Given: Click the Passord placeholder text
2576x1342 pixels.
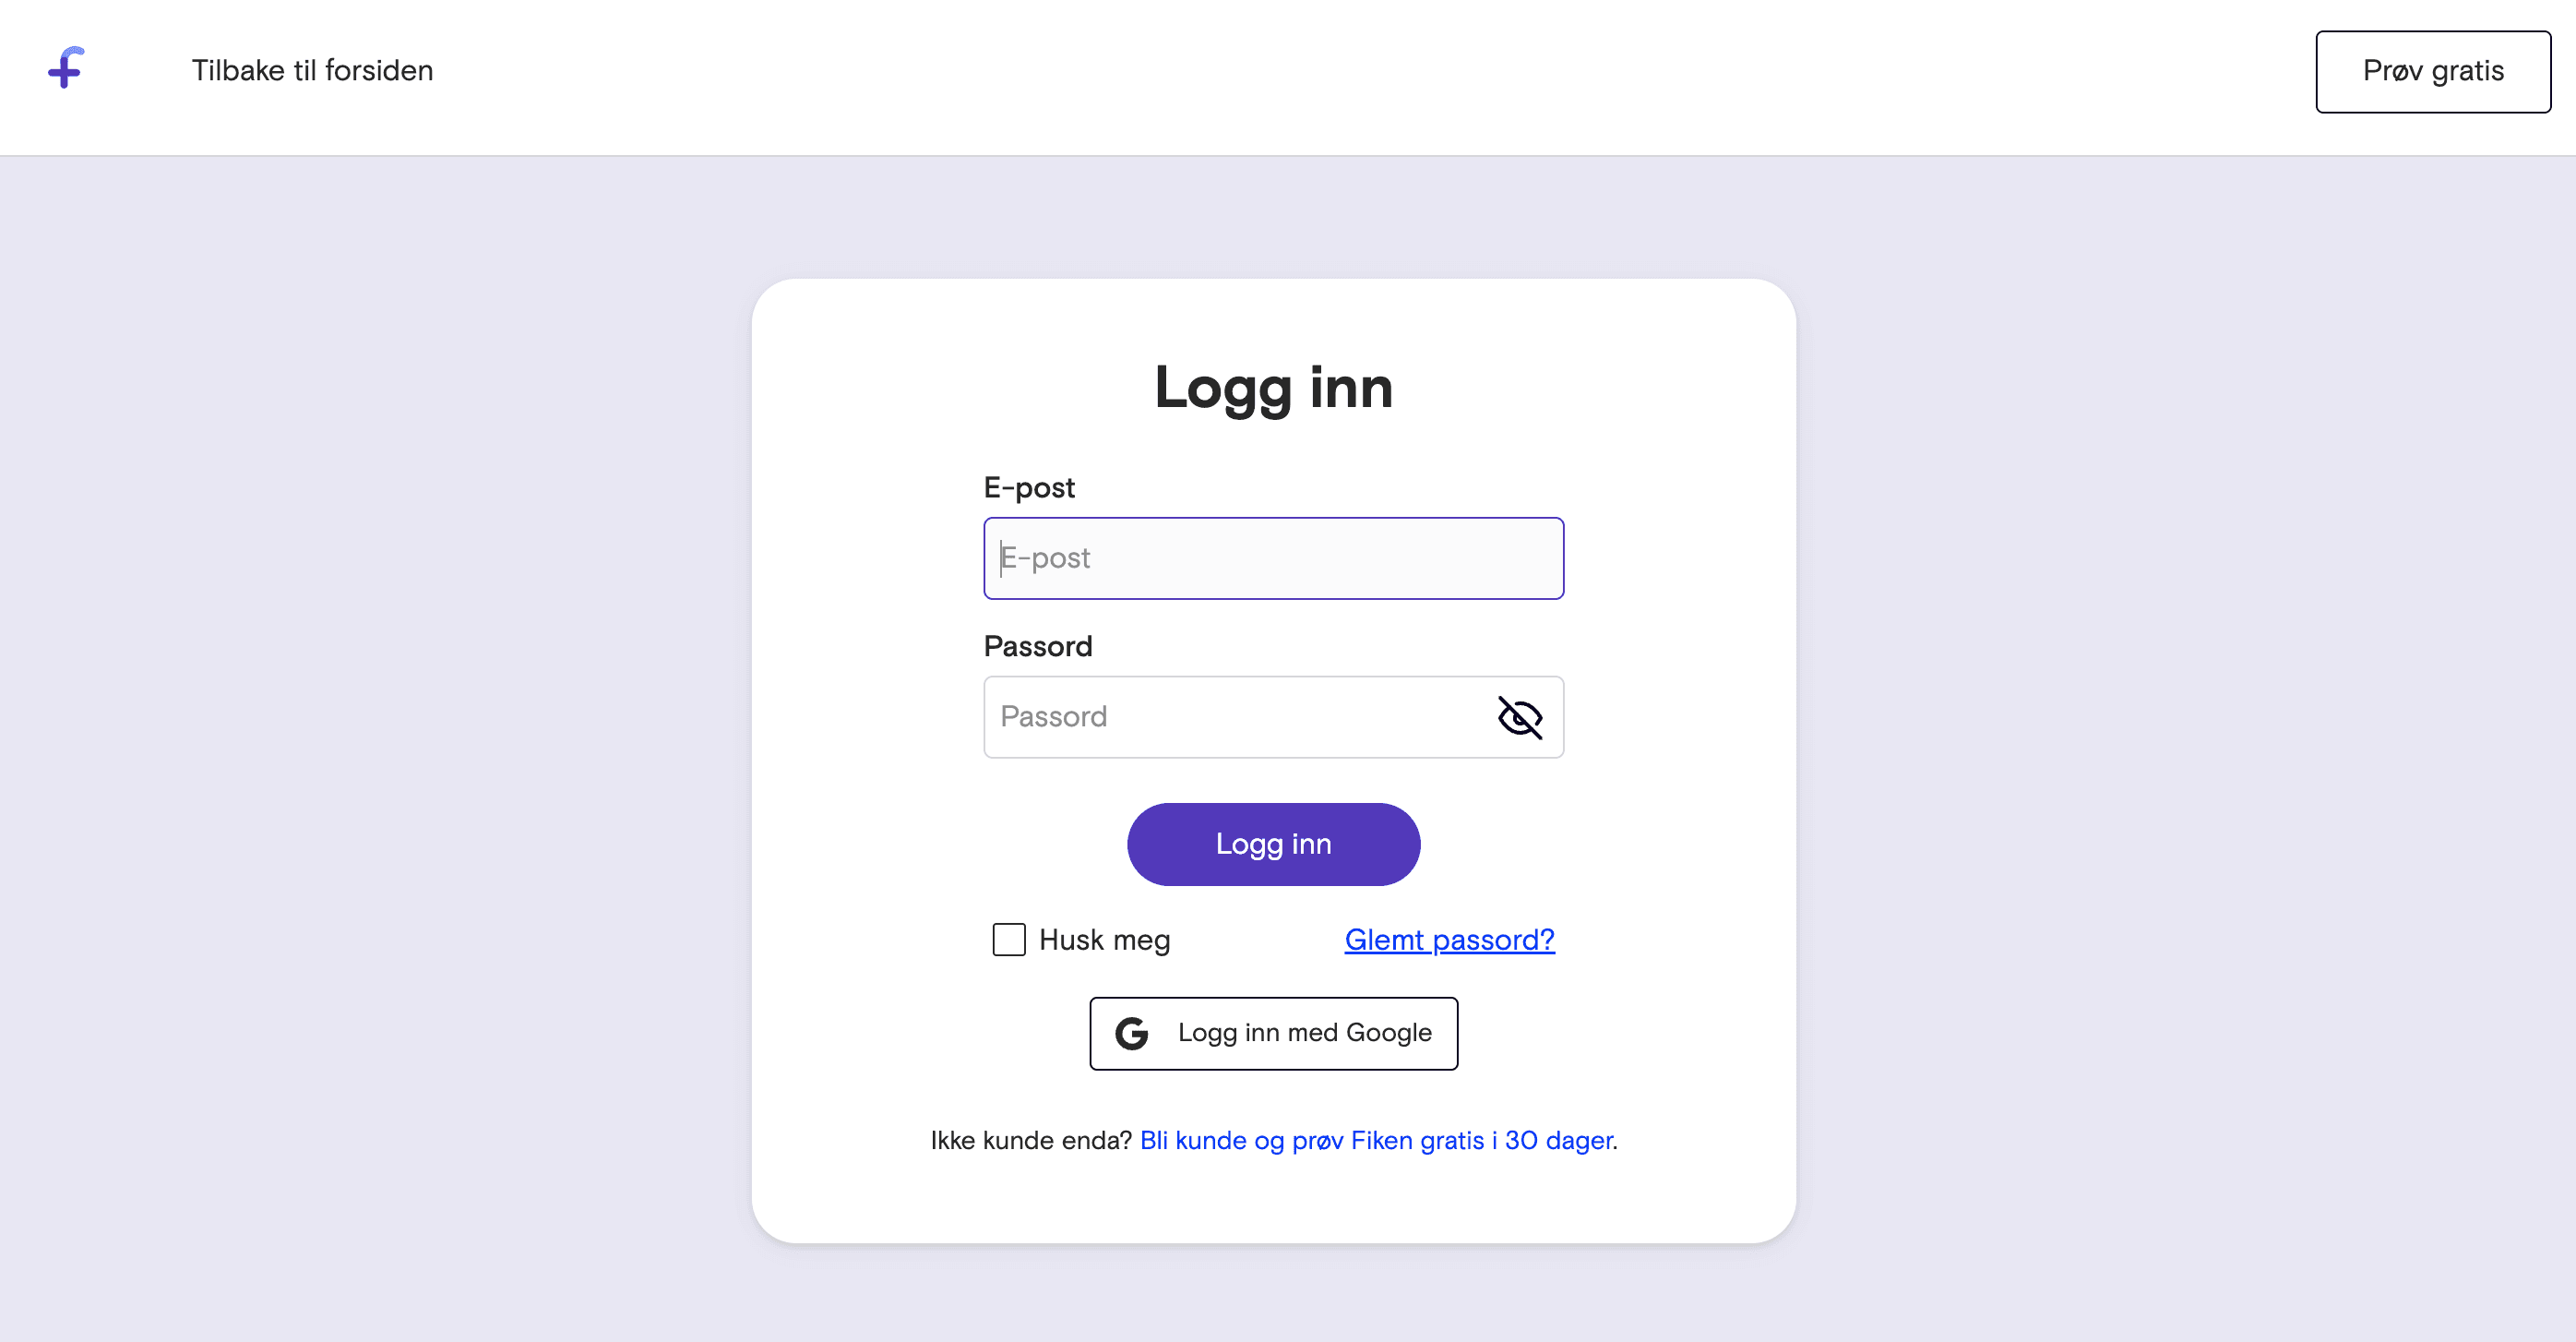Looking at the screenshot, I should tap(1053, 717).
